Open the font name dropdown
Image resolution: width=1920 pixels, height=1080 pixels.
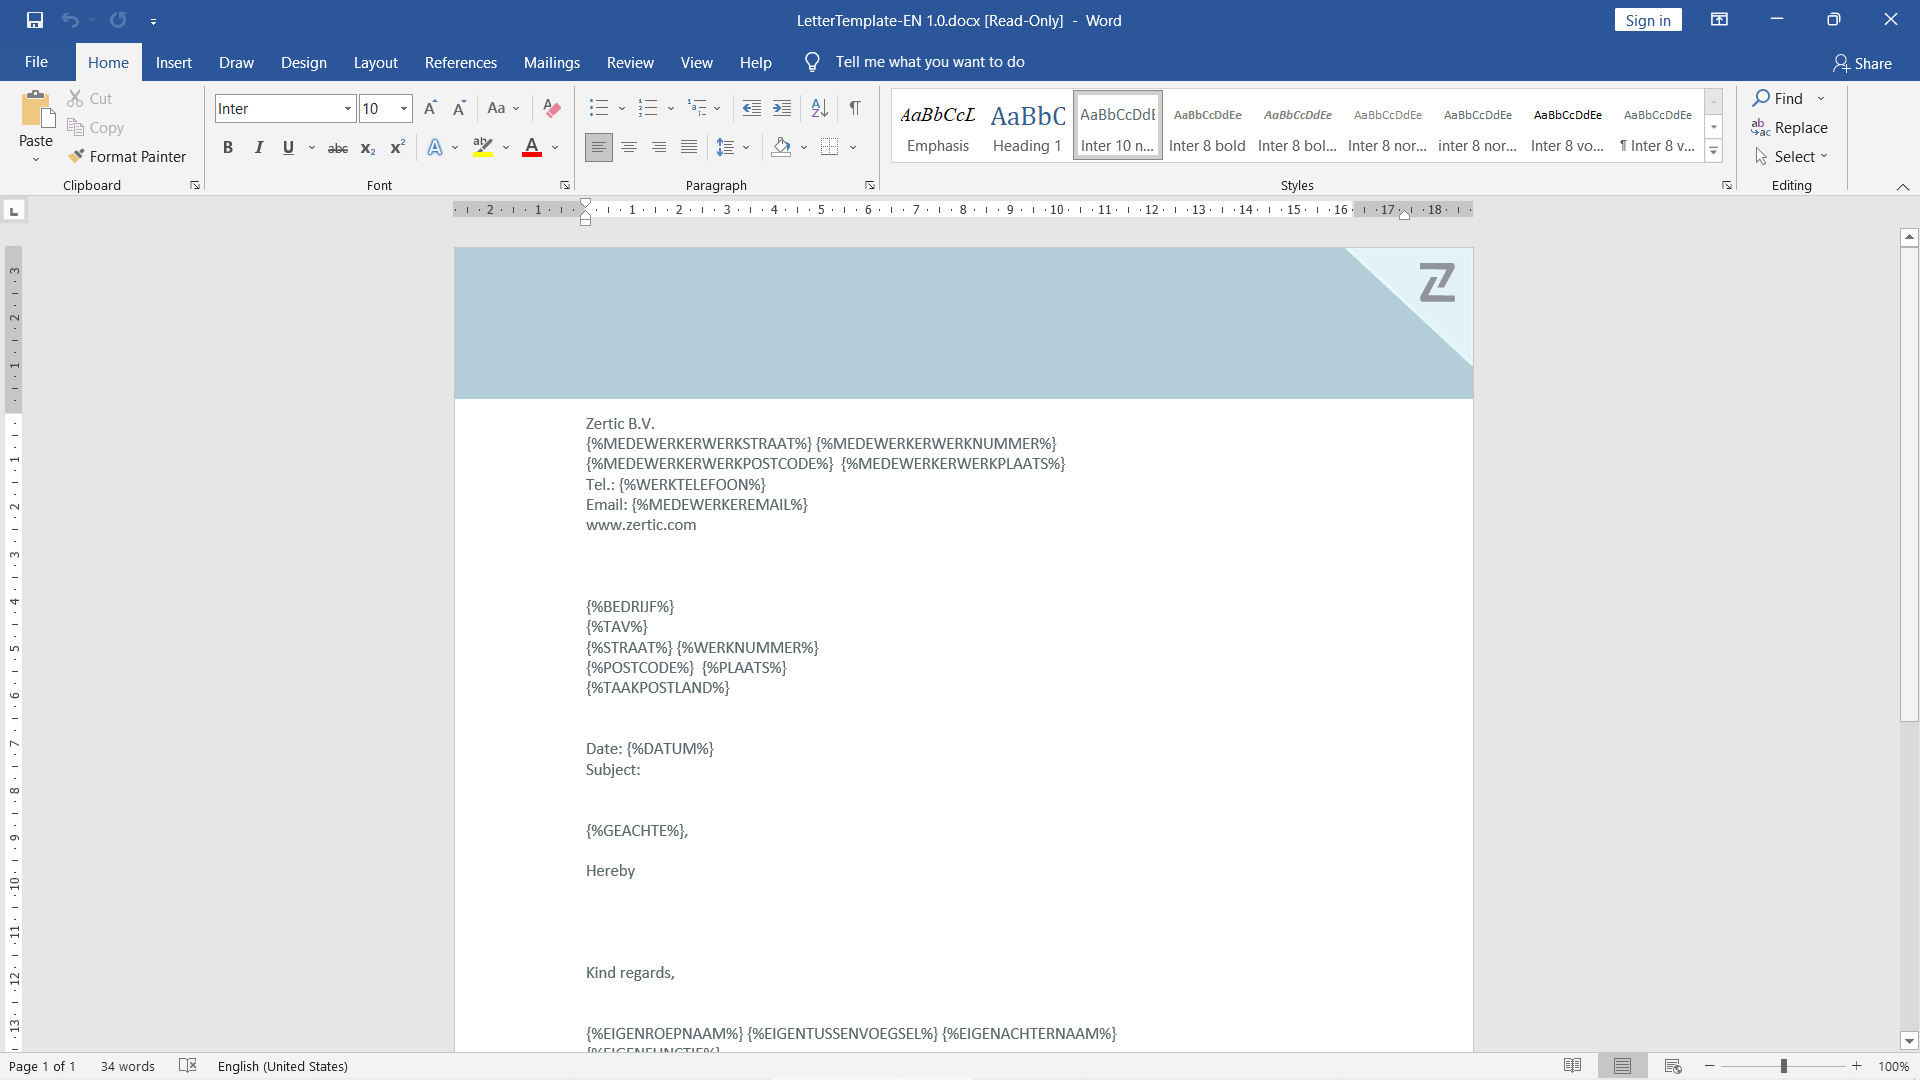pyautogui.click(x=347, y=109)
